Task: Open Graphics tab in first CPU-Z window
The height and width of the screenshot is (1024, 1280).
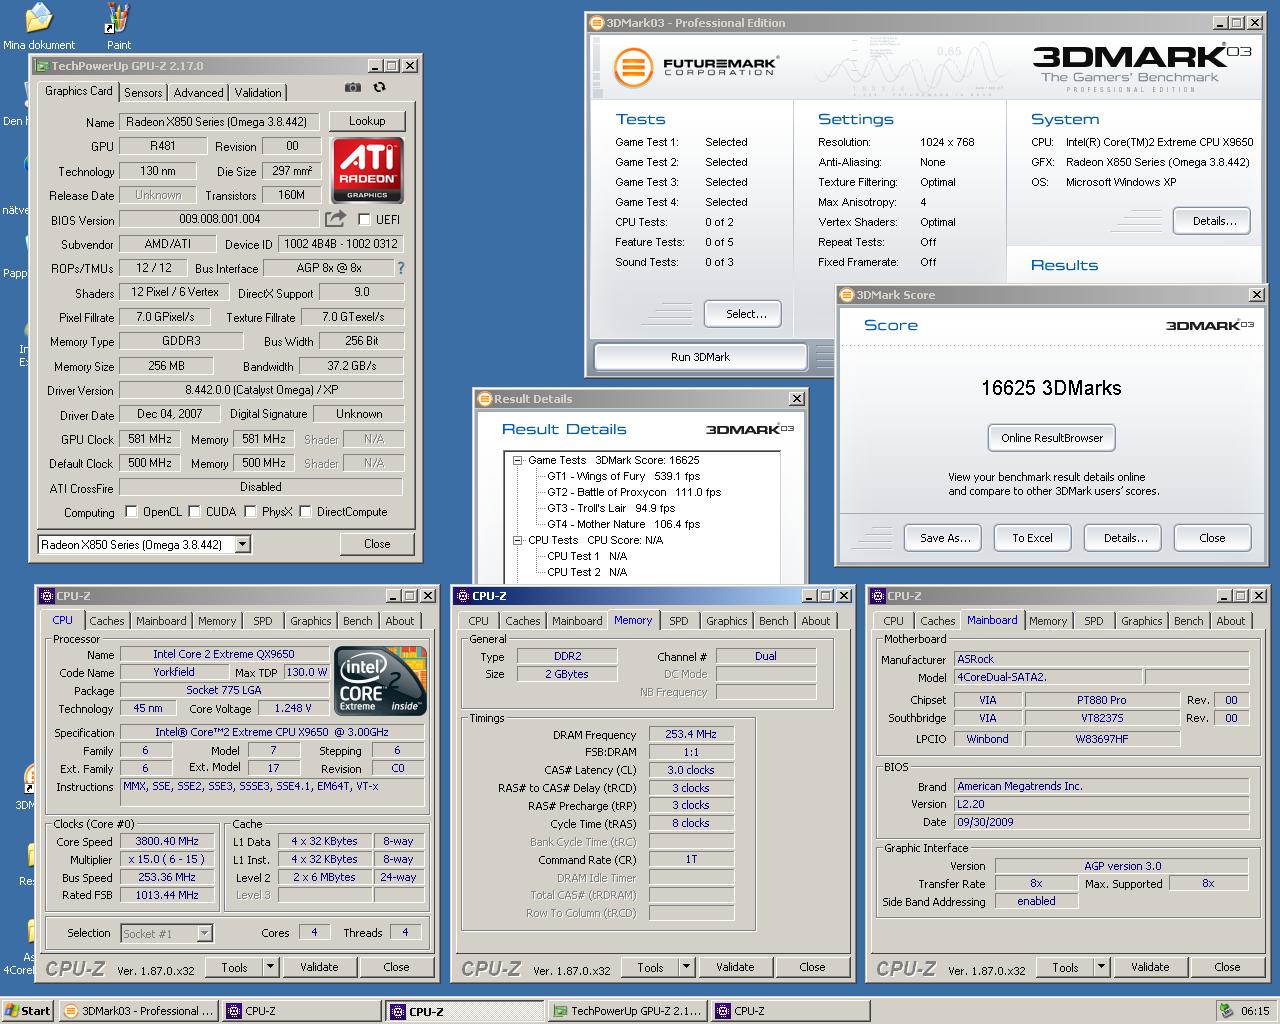Action: pyautogui.click(x=311, y=621)
